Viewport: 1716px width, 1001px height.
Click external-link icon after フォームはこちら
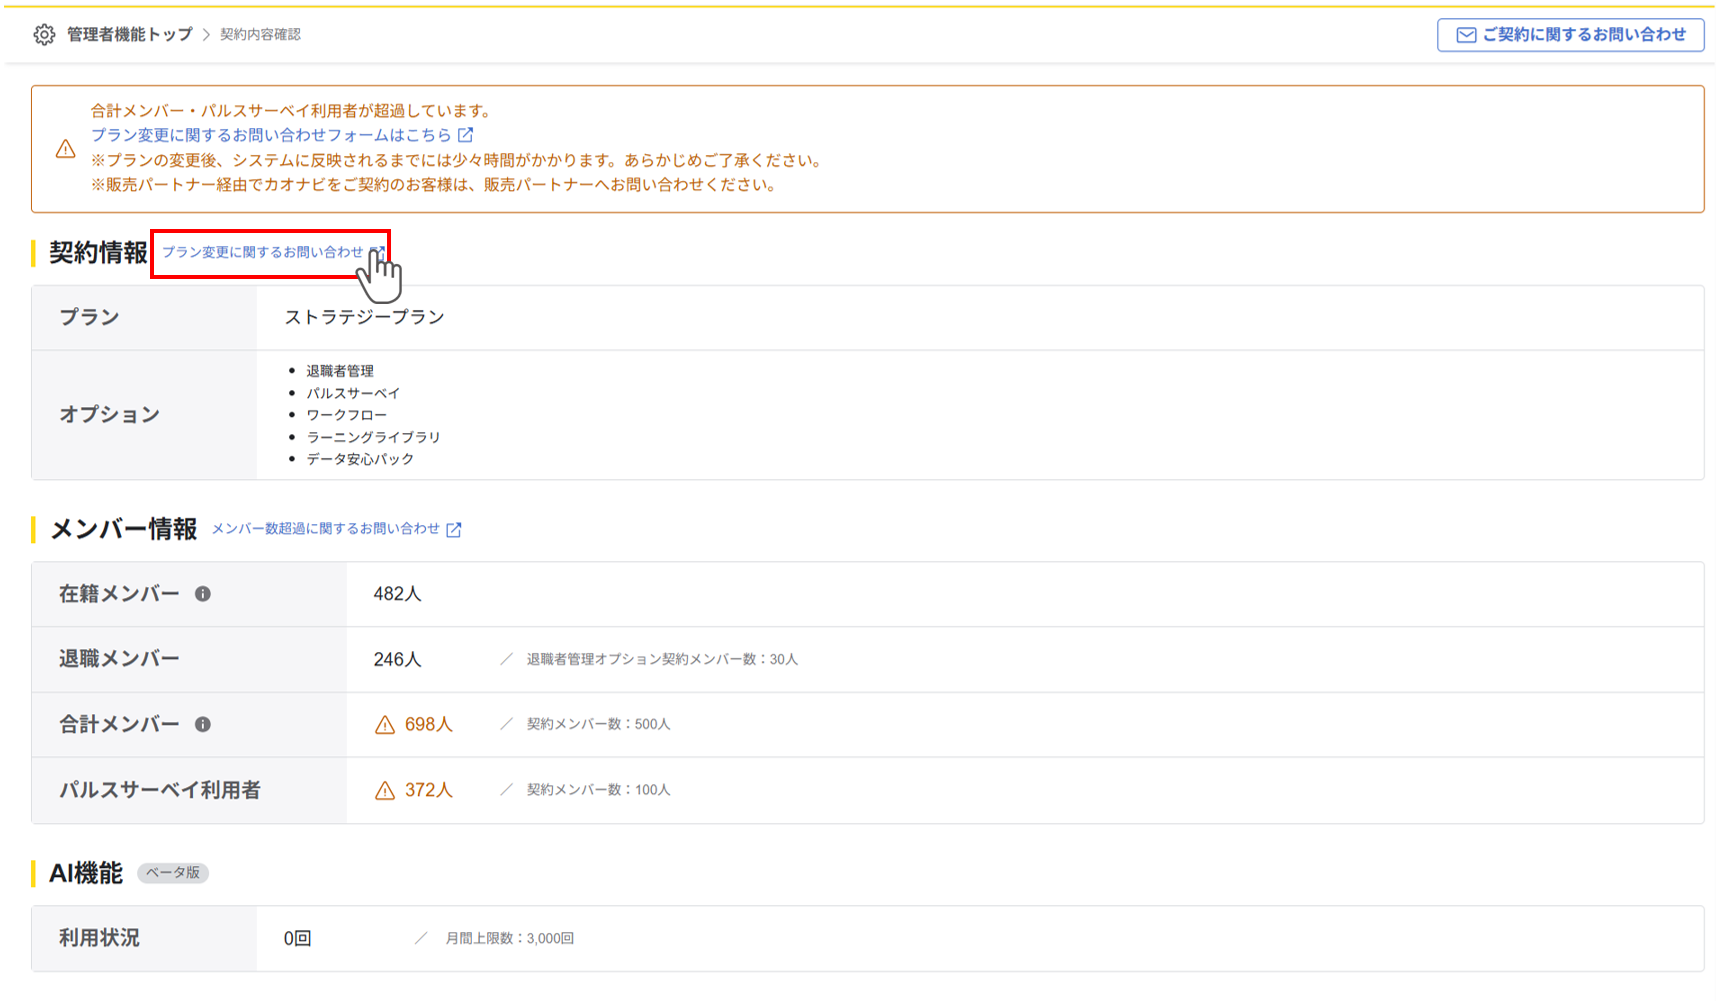(466, 135)
